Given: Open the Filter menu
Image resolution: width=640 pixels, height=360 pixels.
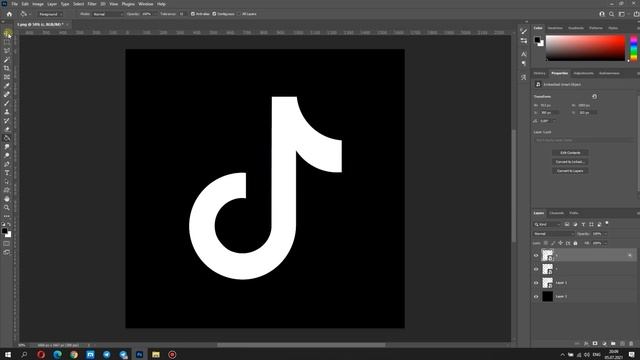Looking at the screenshot, I should tap(92, 4).
